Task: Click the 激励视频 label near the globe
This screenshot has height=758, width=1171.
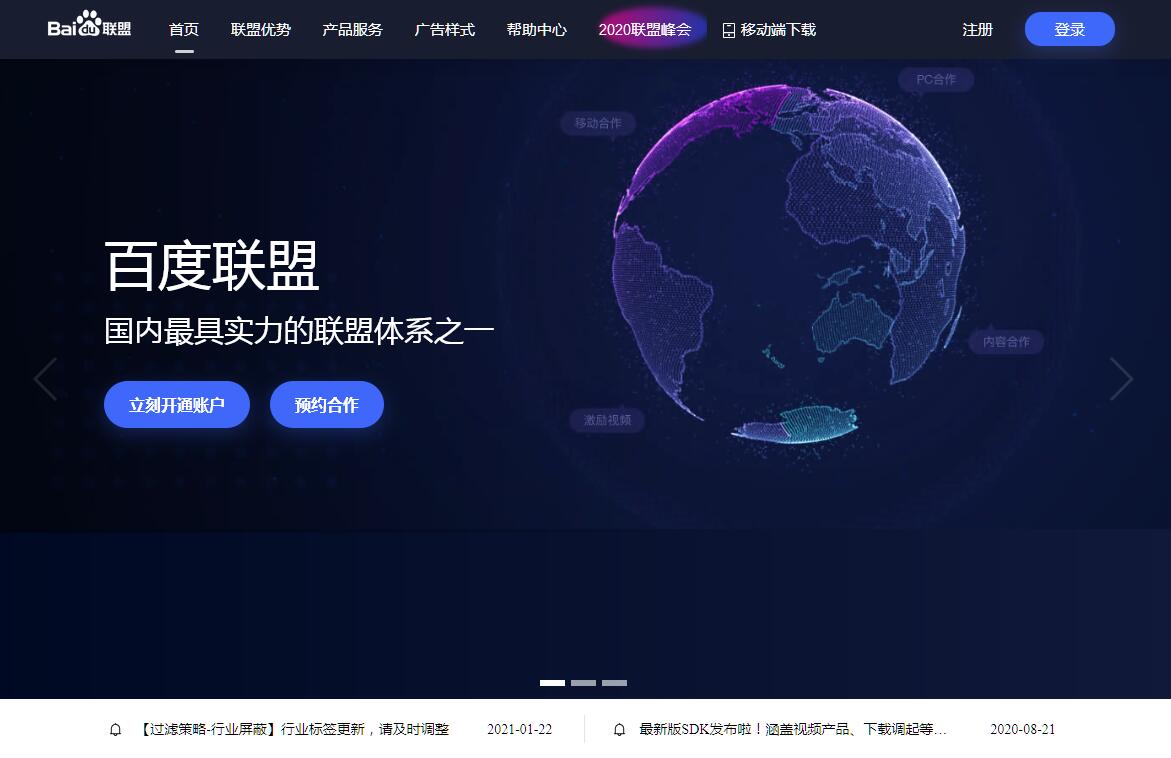Action: tap(607, 420)
